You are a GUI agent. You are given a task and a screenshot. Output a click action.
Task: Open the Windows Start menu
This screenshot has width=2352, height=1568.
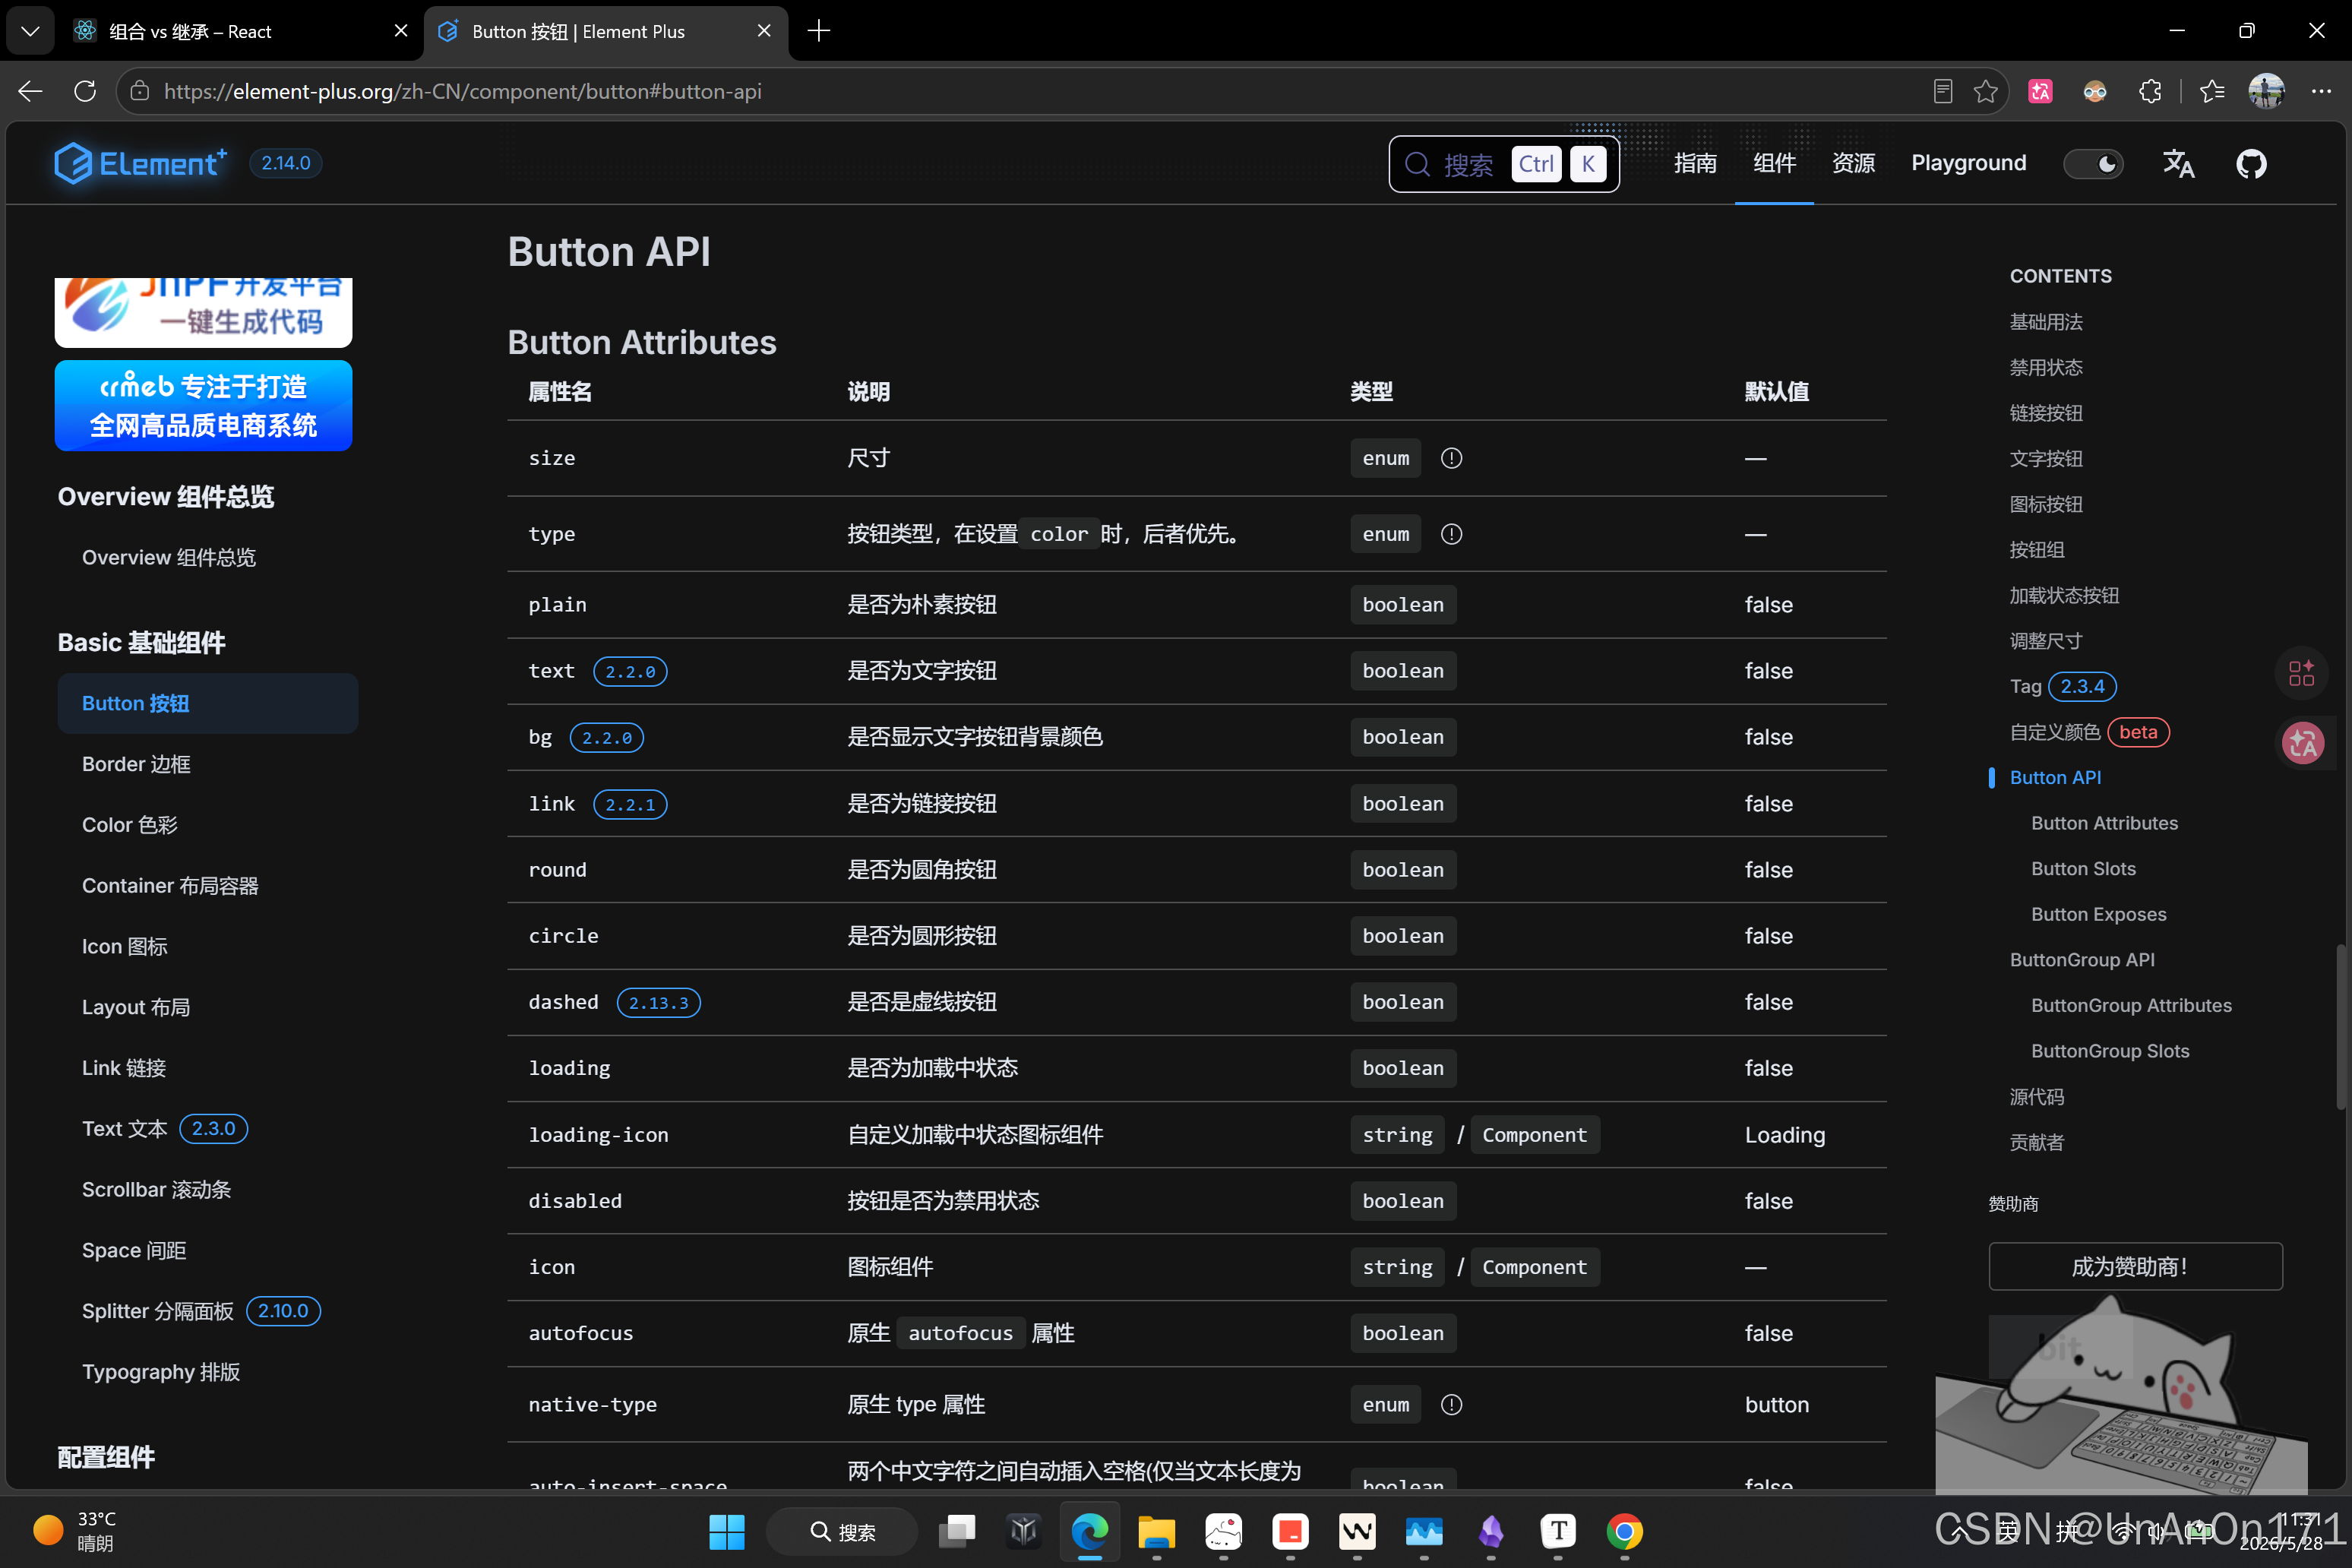pyautogui.click(x=727, y=1531)
